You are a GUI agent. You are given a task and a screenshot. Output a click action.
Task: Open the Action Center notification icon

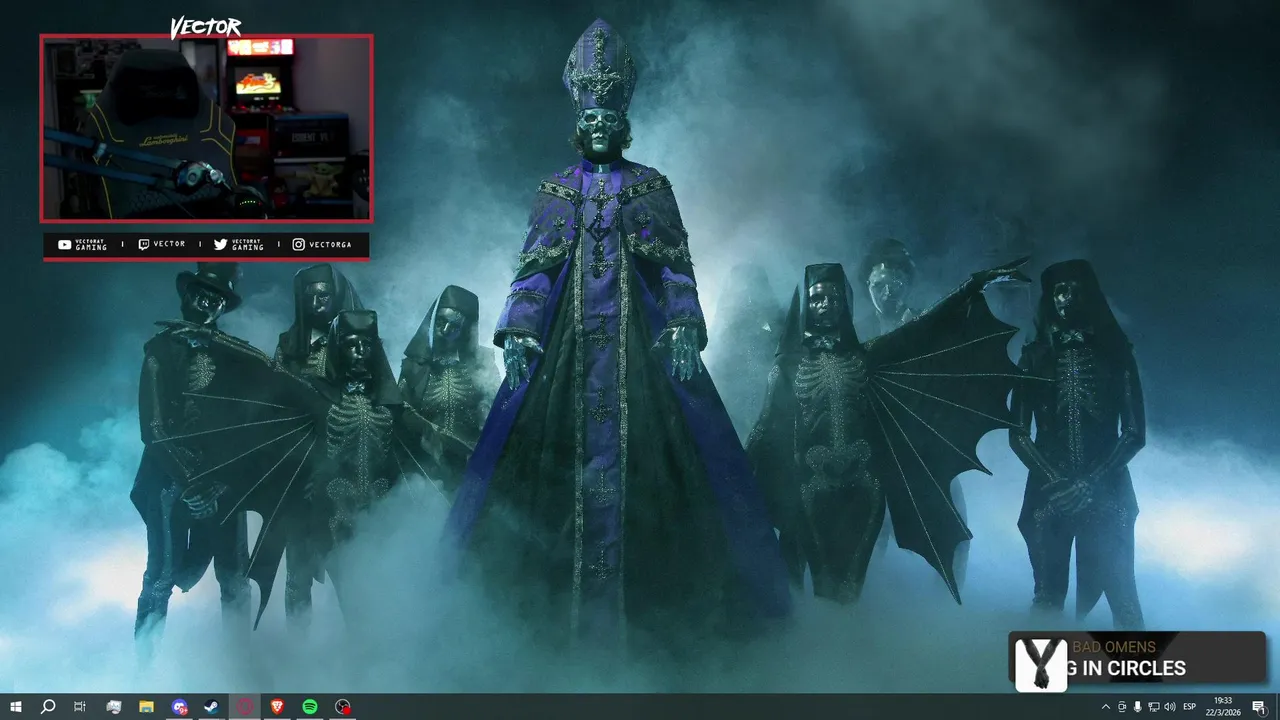[1259, 707]
